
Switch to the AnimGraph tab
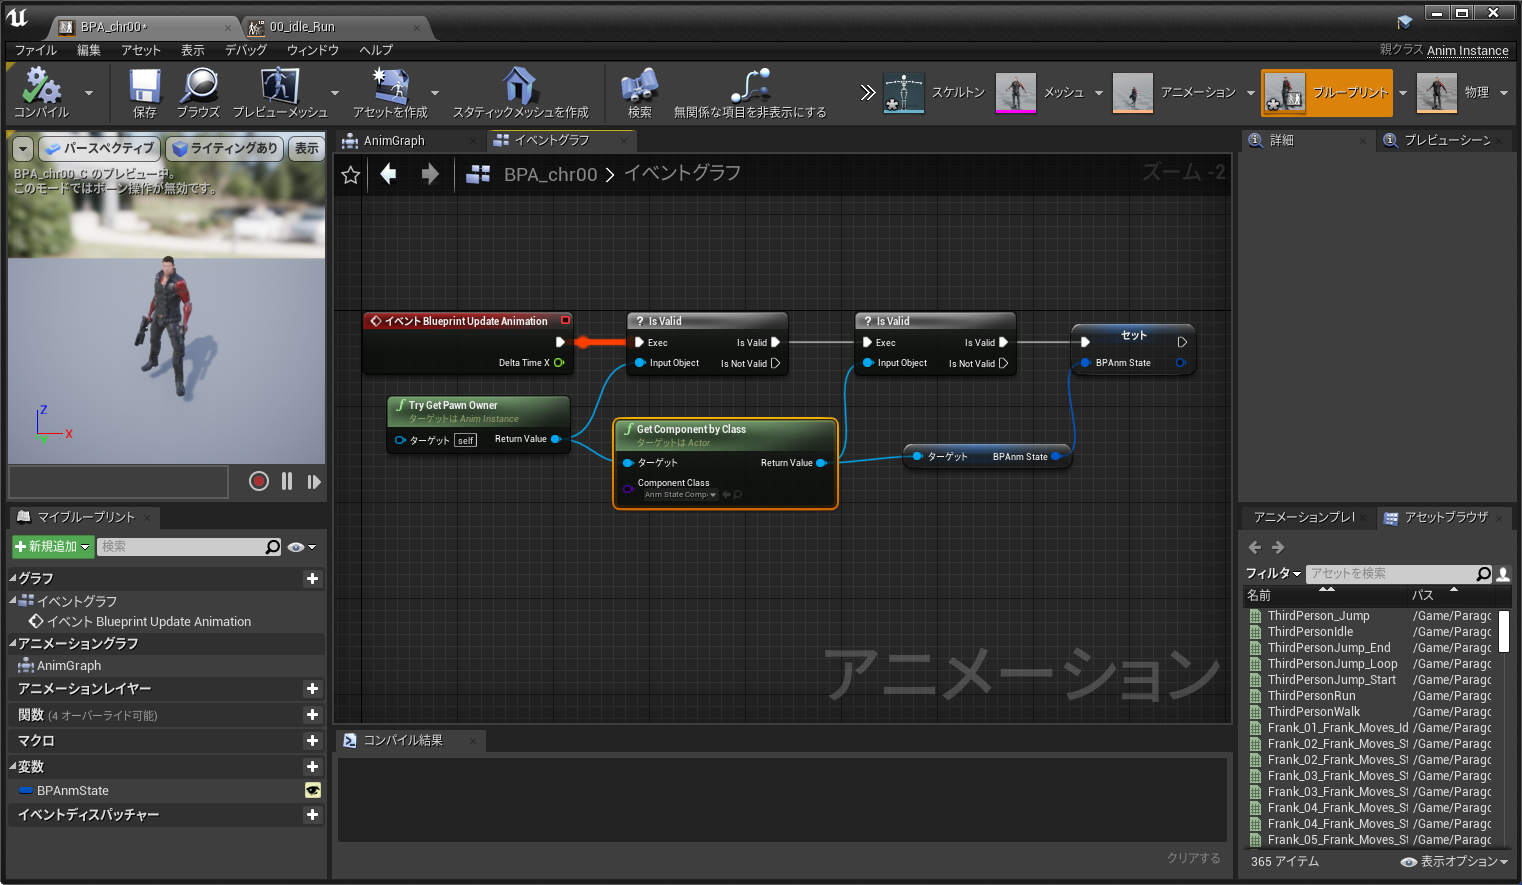(395, 141)
